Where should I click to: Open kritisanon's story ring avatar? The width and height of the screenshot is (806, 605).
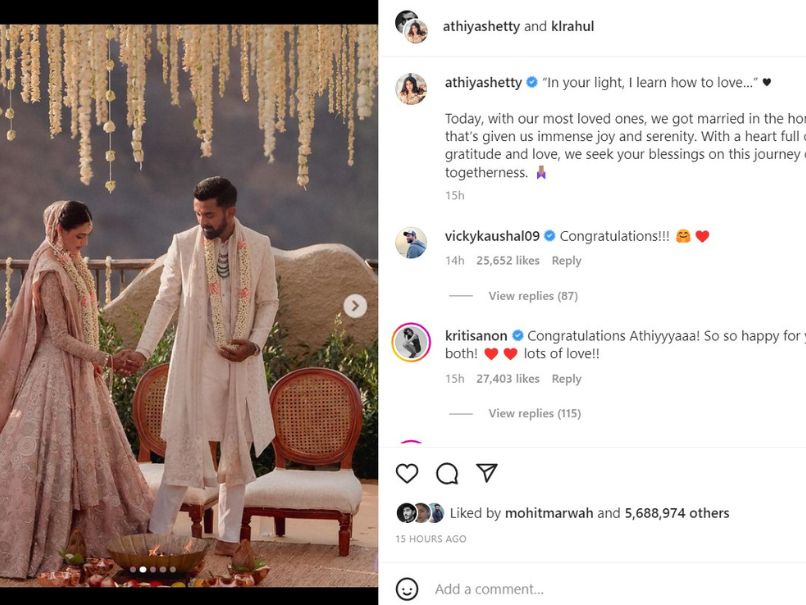click(410, 343)
